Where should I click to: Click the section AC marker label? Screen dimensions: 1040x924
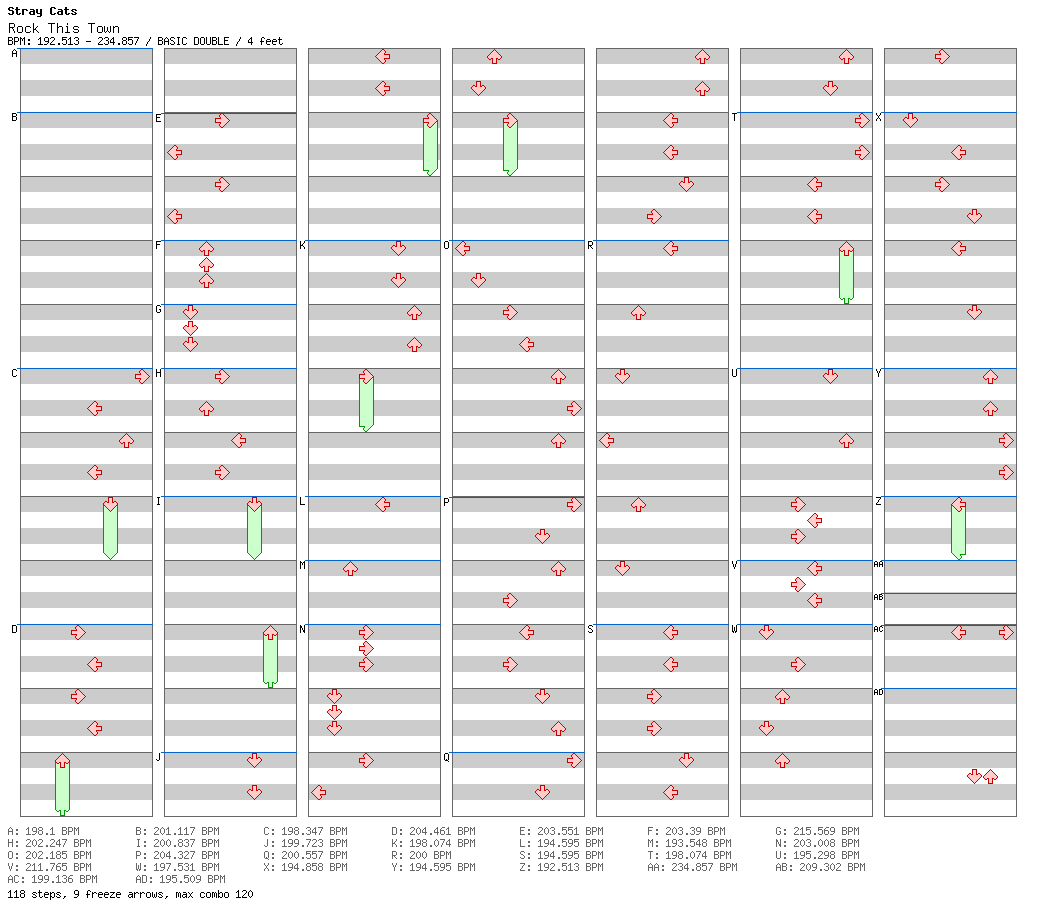pyautogui.click(x=878, y=629)
